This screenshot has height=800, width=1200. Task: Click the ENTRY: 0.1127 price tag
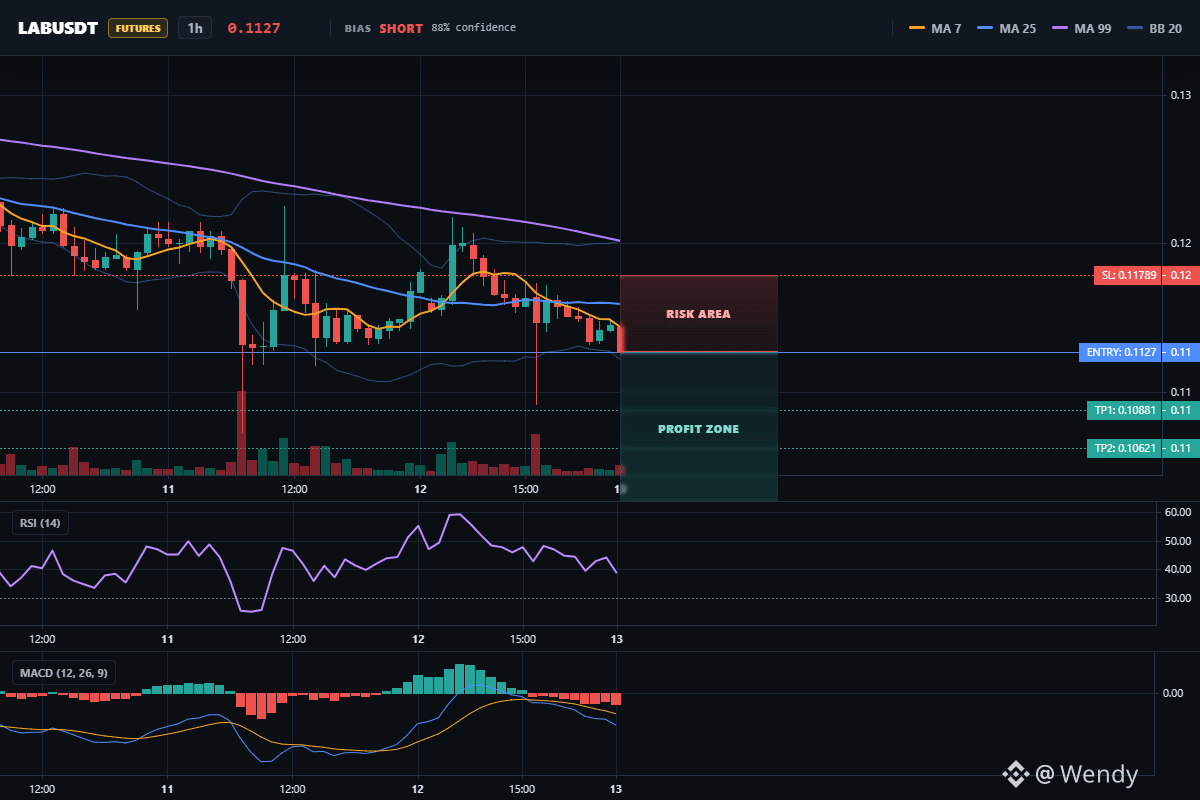[x=1121, y=352]
